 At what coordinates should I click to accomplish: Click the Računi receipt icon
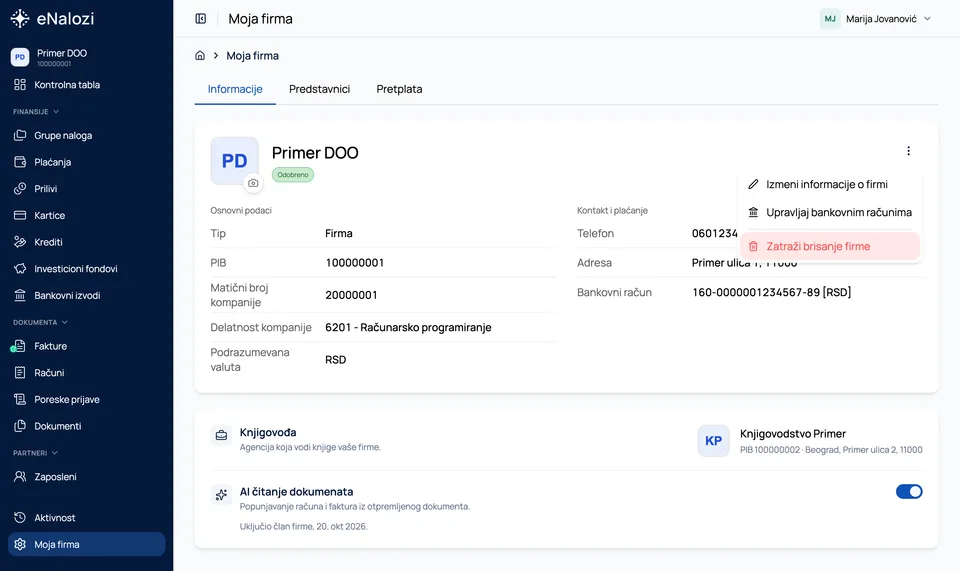20,373
